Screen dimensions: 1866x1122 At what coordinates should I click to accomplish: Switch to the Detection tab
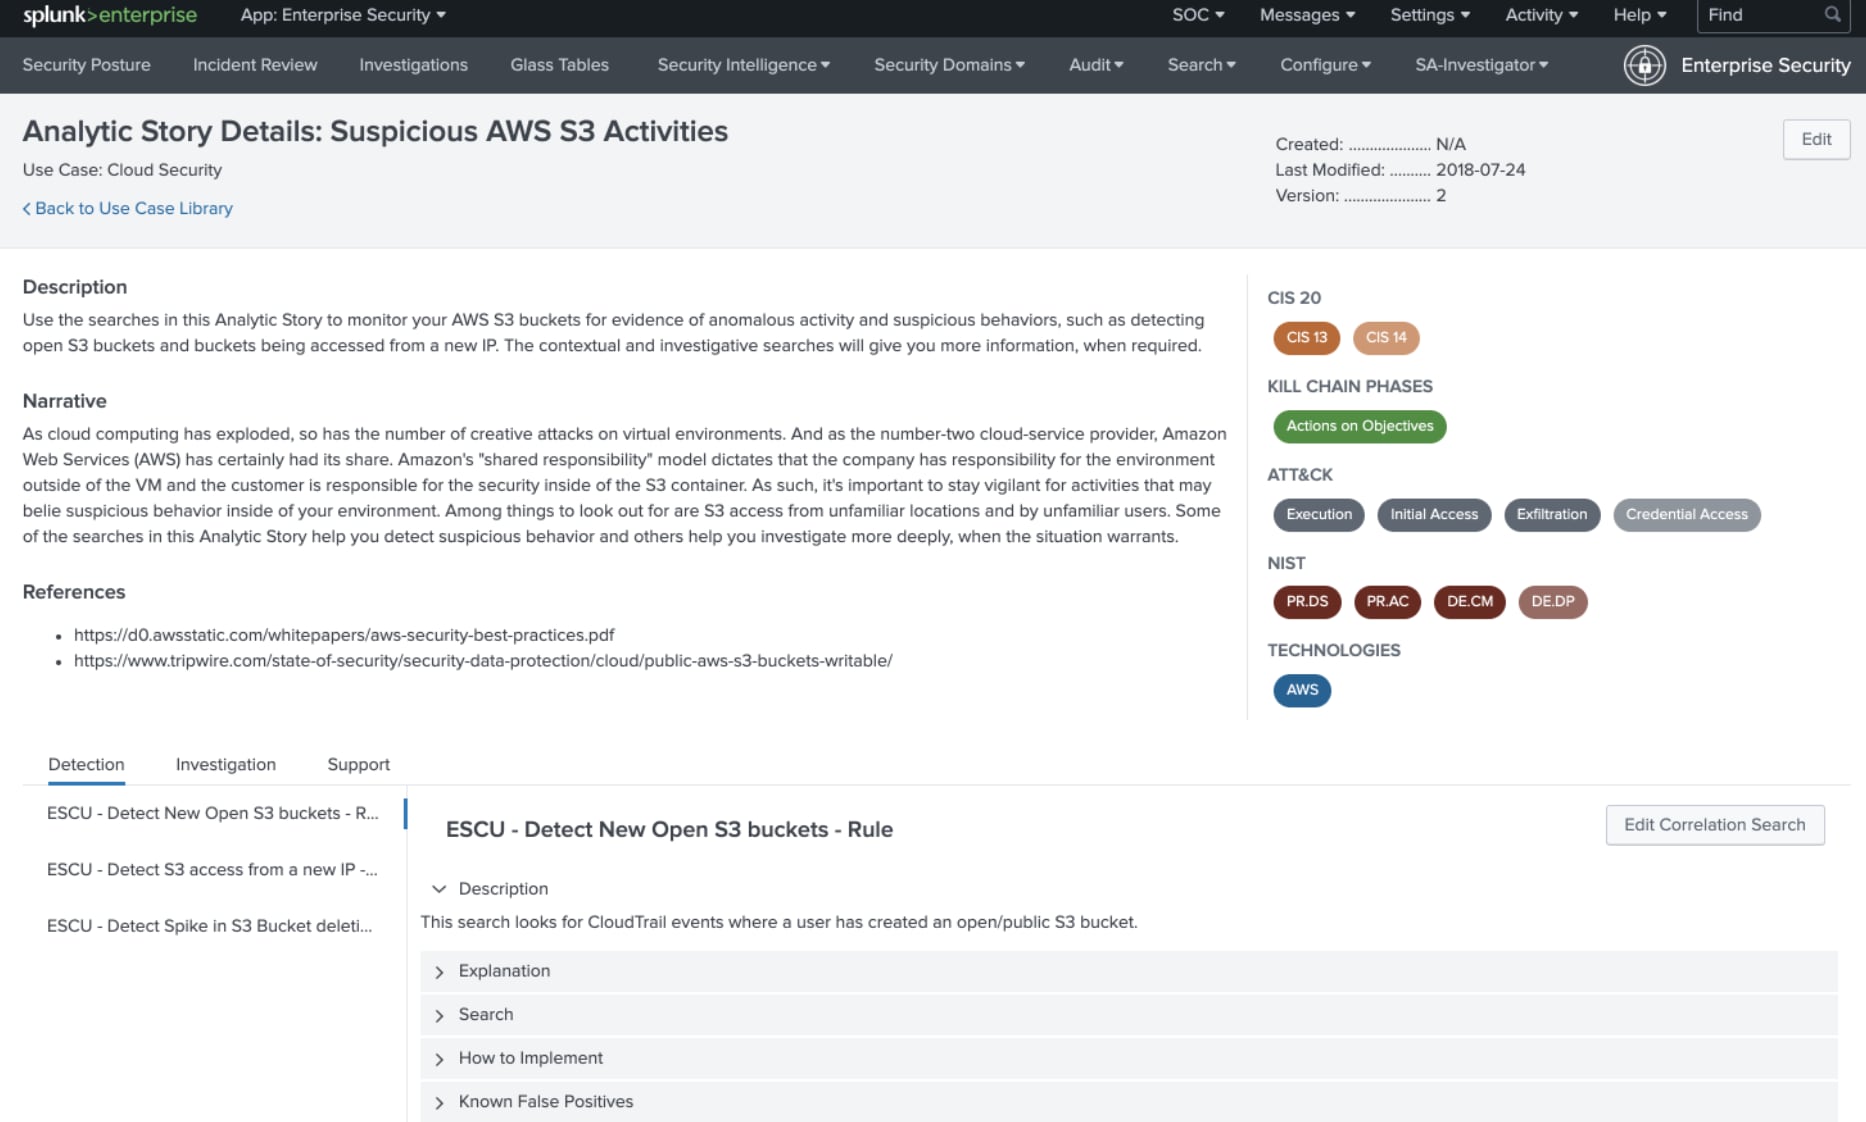tap(86, 764)
